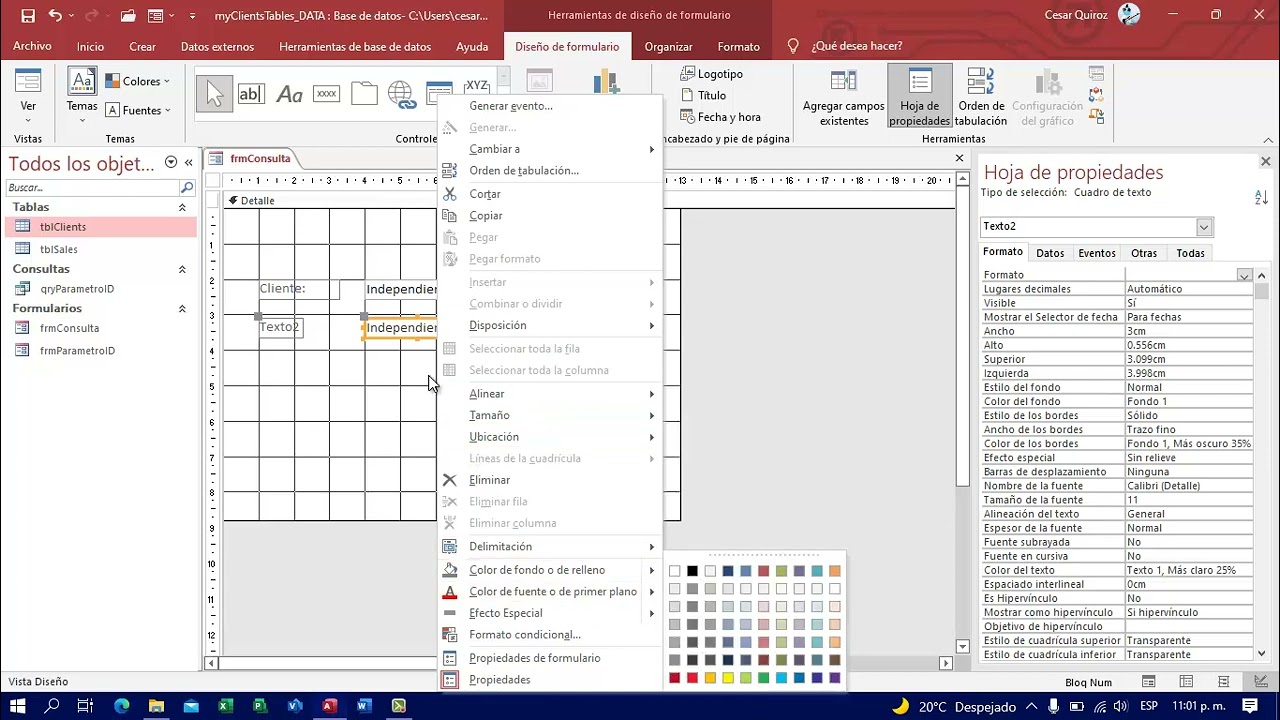
Task: Pick the black color swatch
Action: 692,571
